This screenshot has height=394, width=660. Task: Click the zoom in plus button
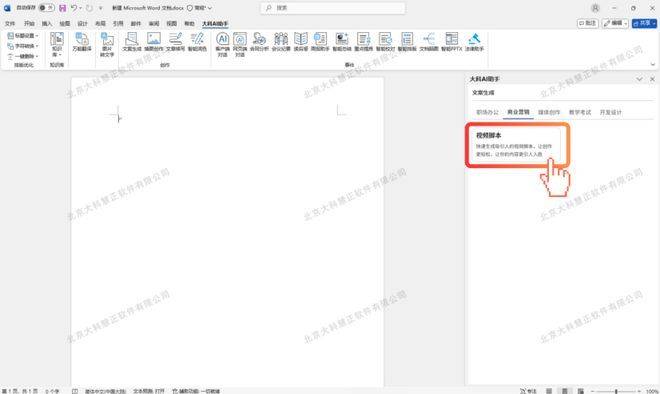[639, 391]
